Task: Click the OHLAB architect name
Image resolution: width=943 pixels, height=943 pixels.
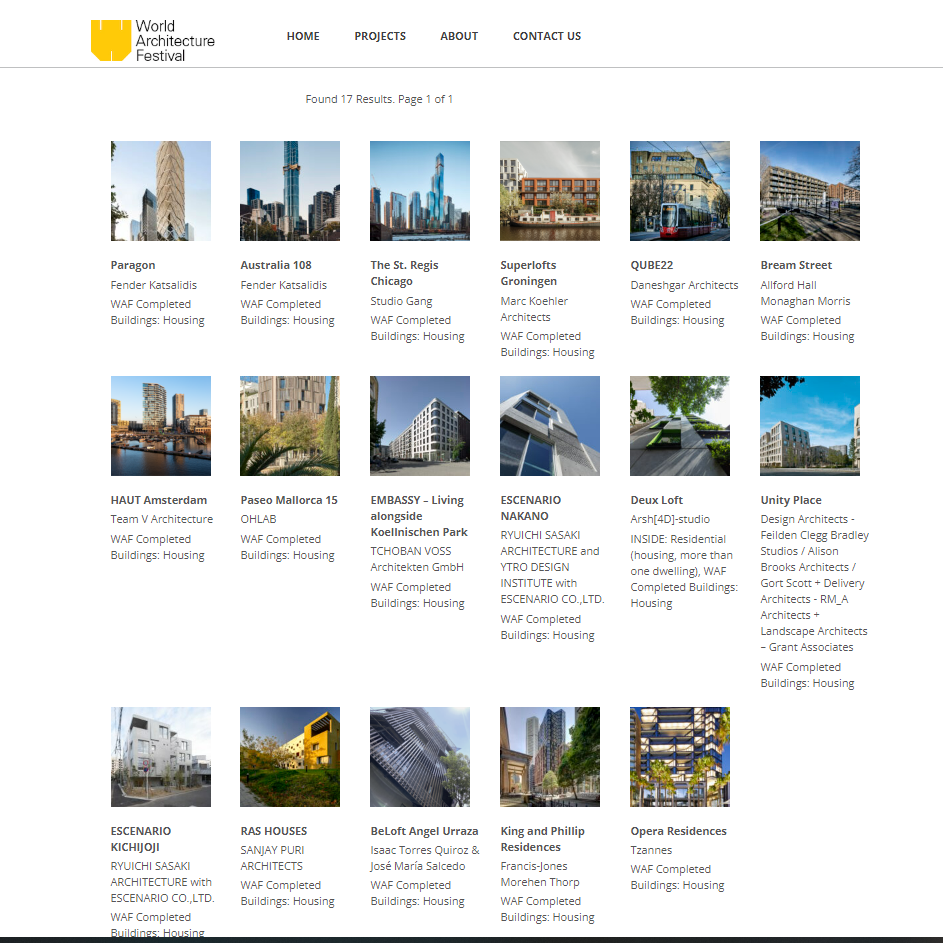Action: pos(259,519)
